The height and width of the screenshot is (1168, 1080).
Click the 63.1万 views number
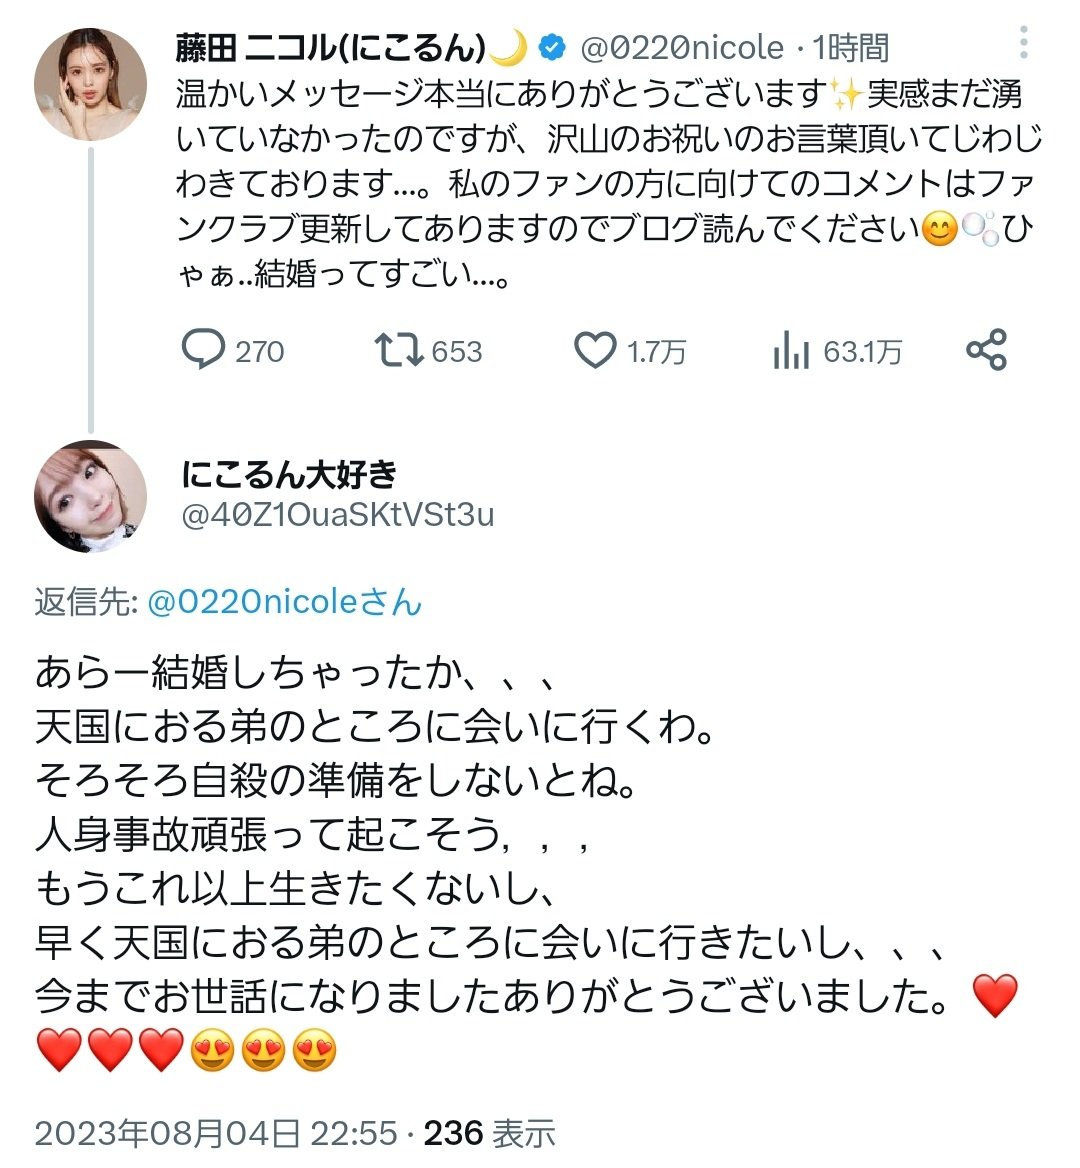pyautogui.click(x=862, y=352)
